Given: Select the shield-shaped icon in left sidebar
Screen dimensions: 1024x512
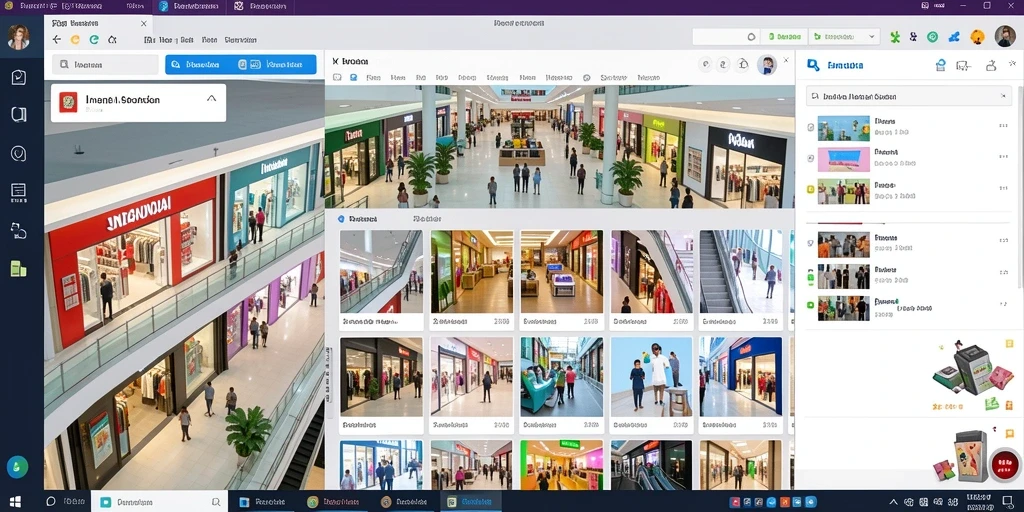Looking at the screenshot, I should 19,153.
